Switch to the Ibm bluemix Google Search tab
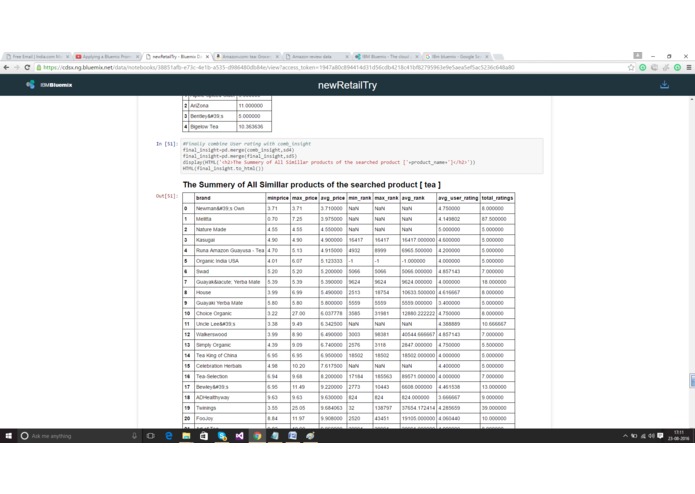This screenshot has width=695, height=494. (x=456, y=57)
